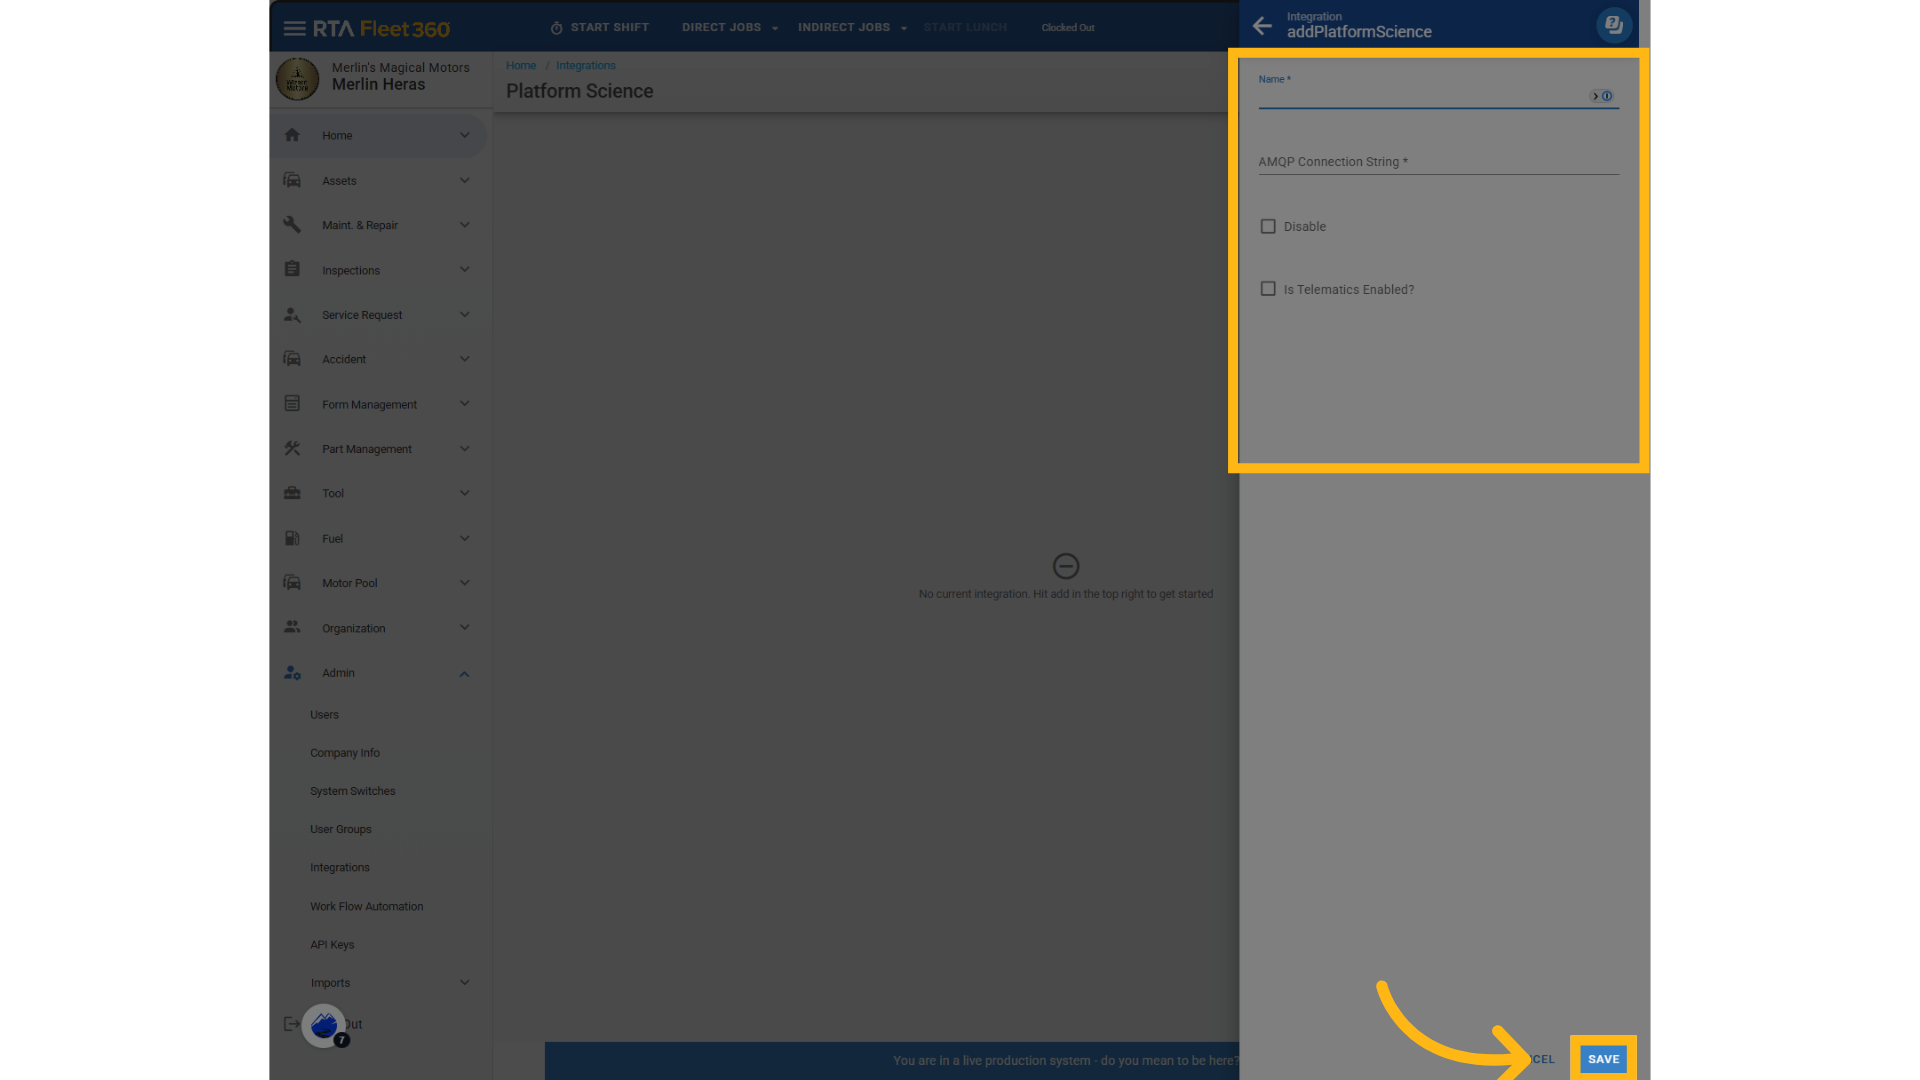
Task: Expand the Imports submenu chevron
Action: [x=464, y=983]
